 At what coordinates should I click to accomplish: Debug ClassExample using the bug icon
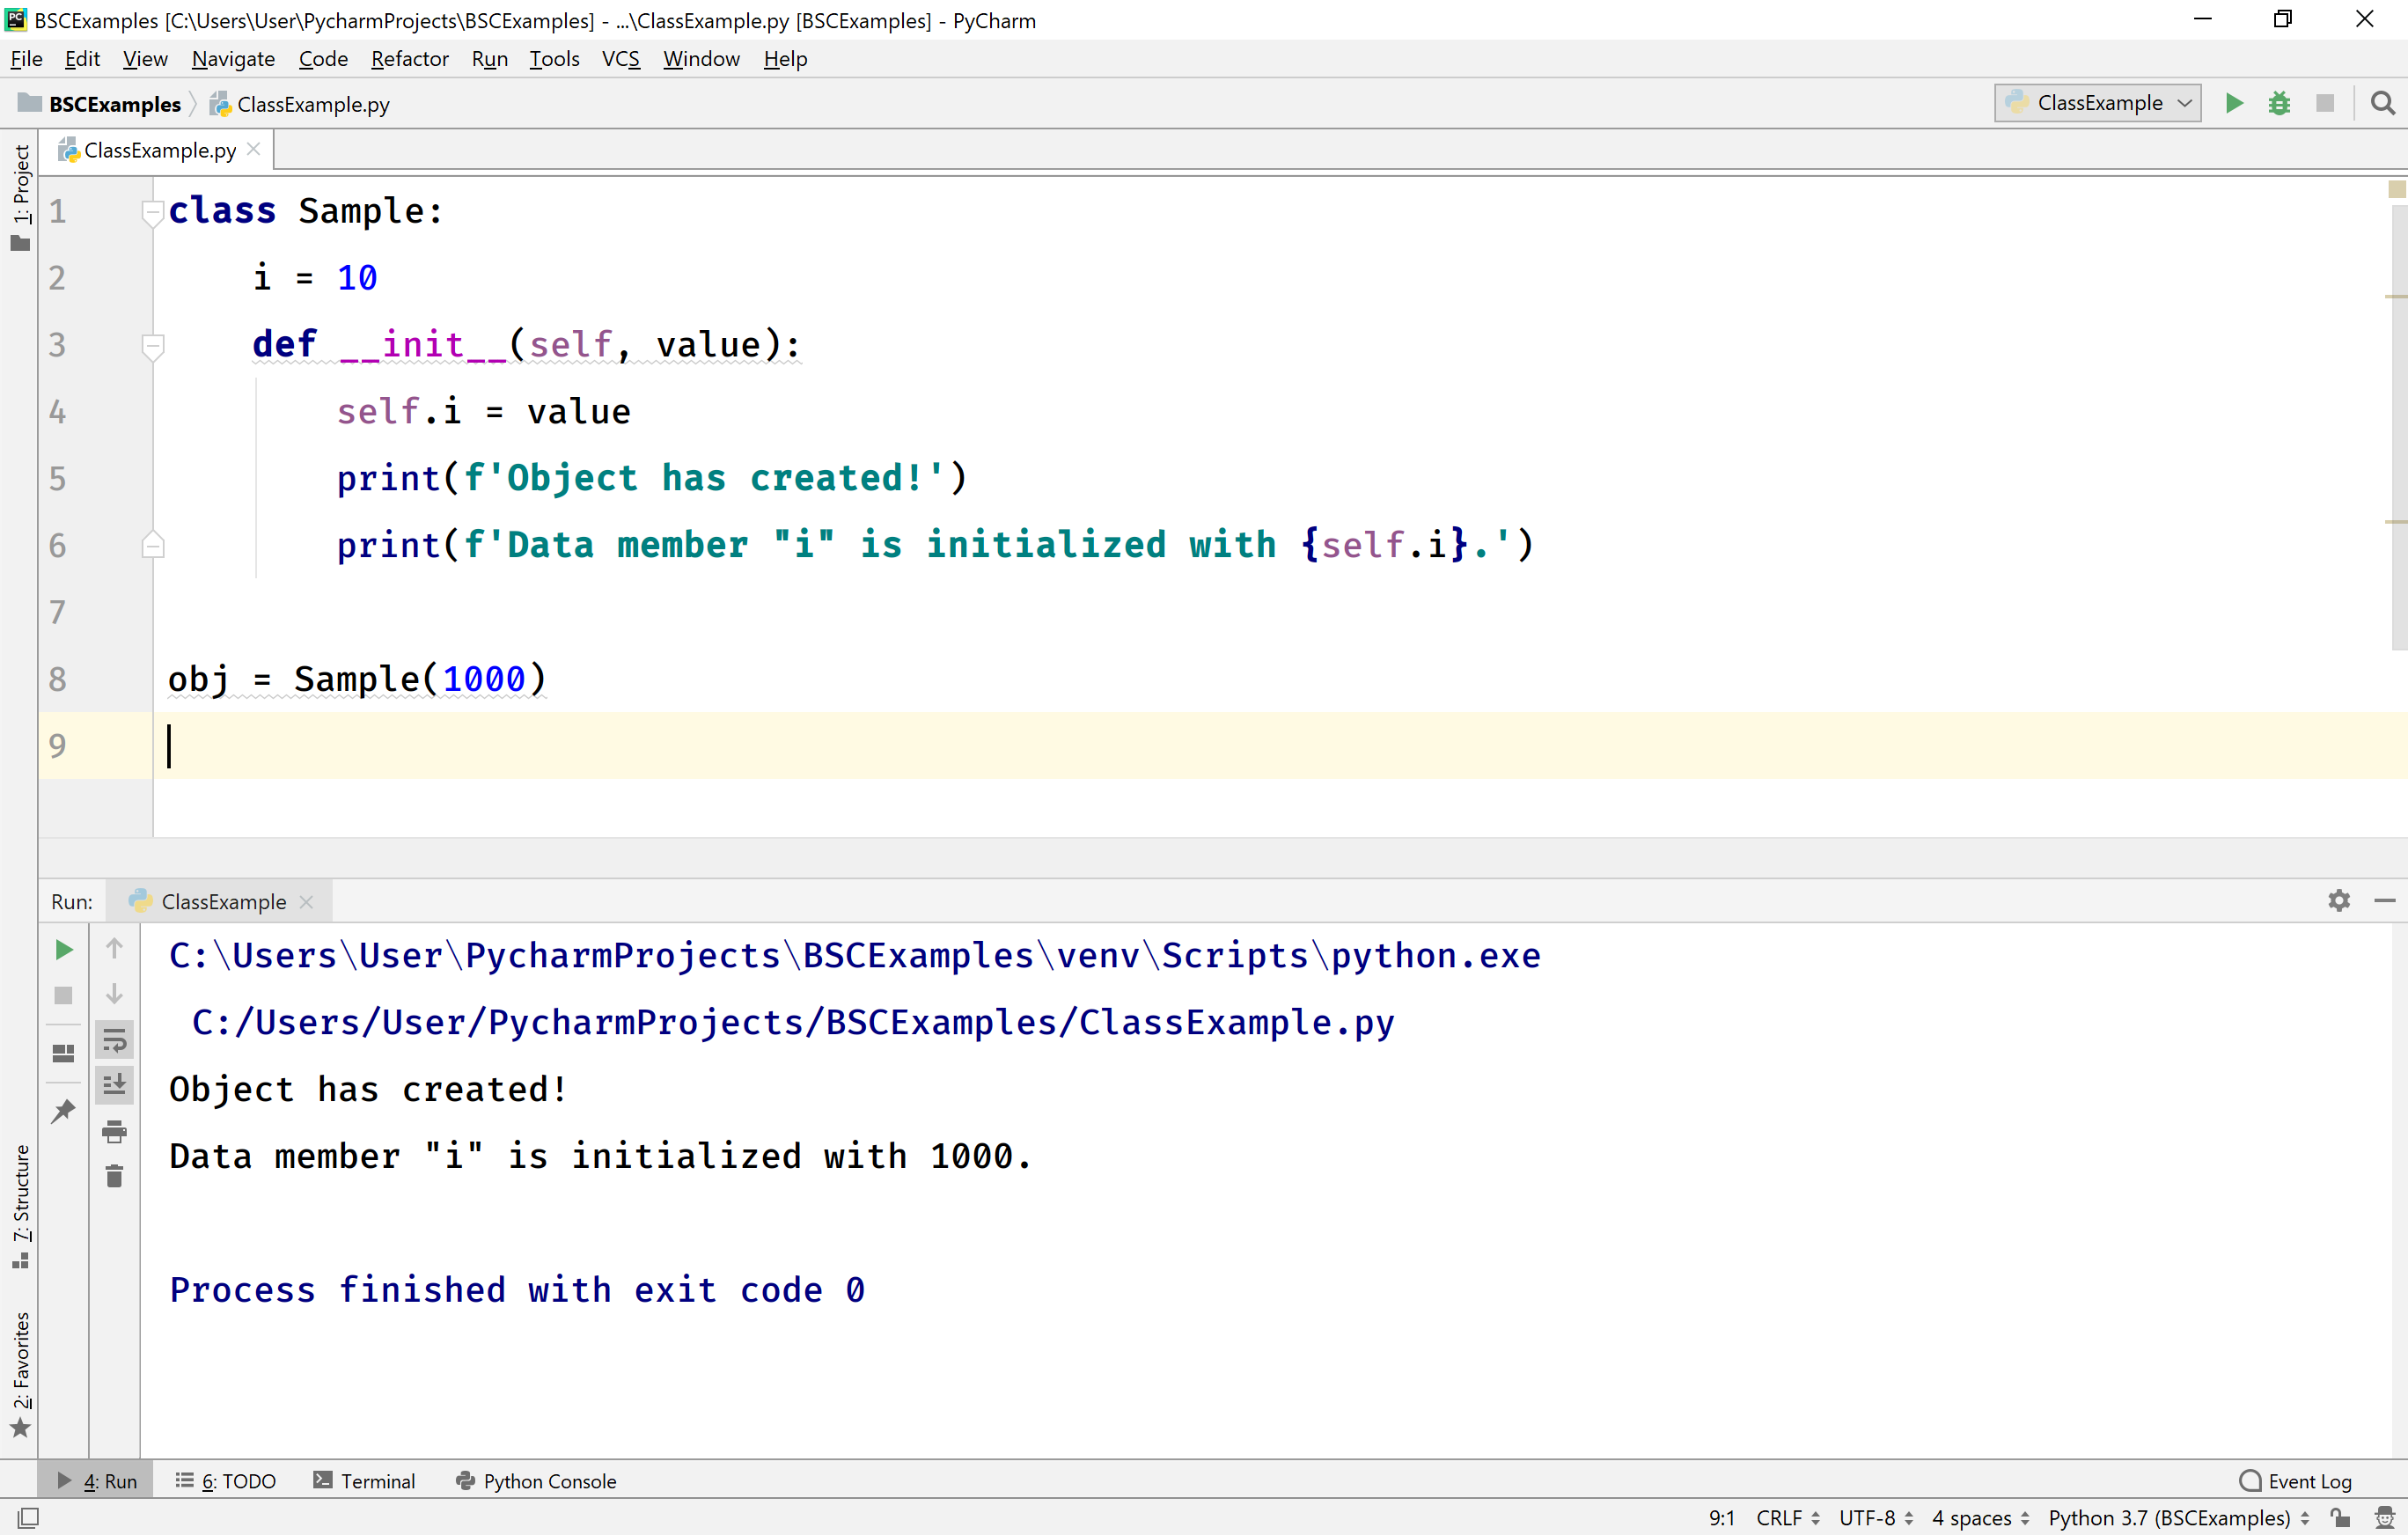coord(2280,103)
